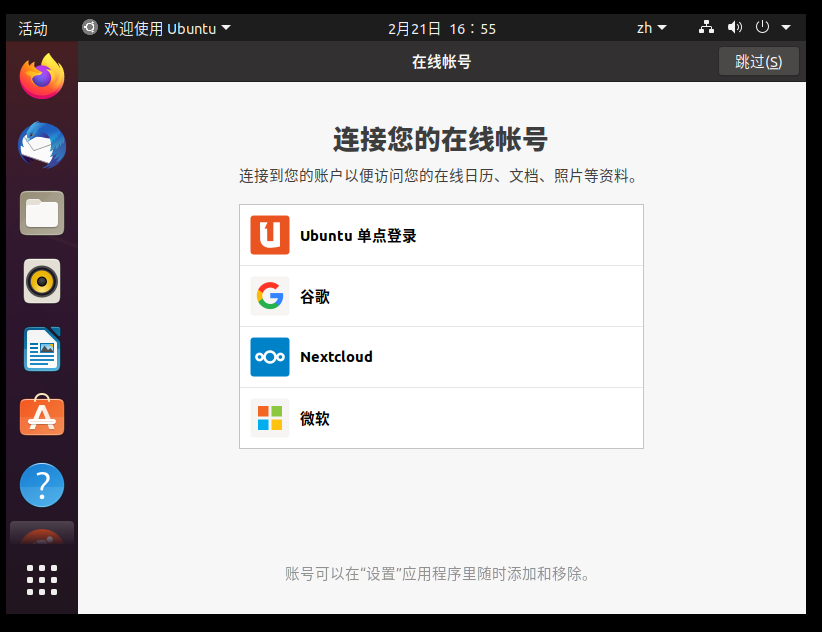Open the Help question mark icon
Screen dimensions: 822x632
pyautogui.click(x=42, y=485)
